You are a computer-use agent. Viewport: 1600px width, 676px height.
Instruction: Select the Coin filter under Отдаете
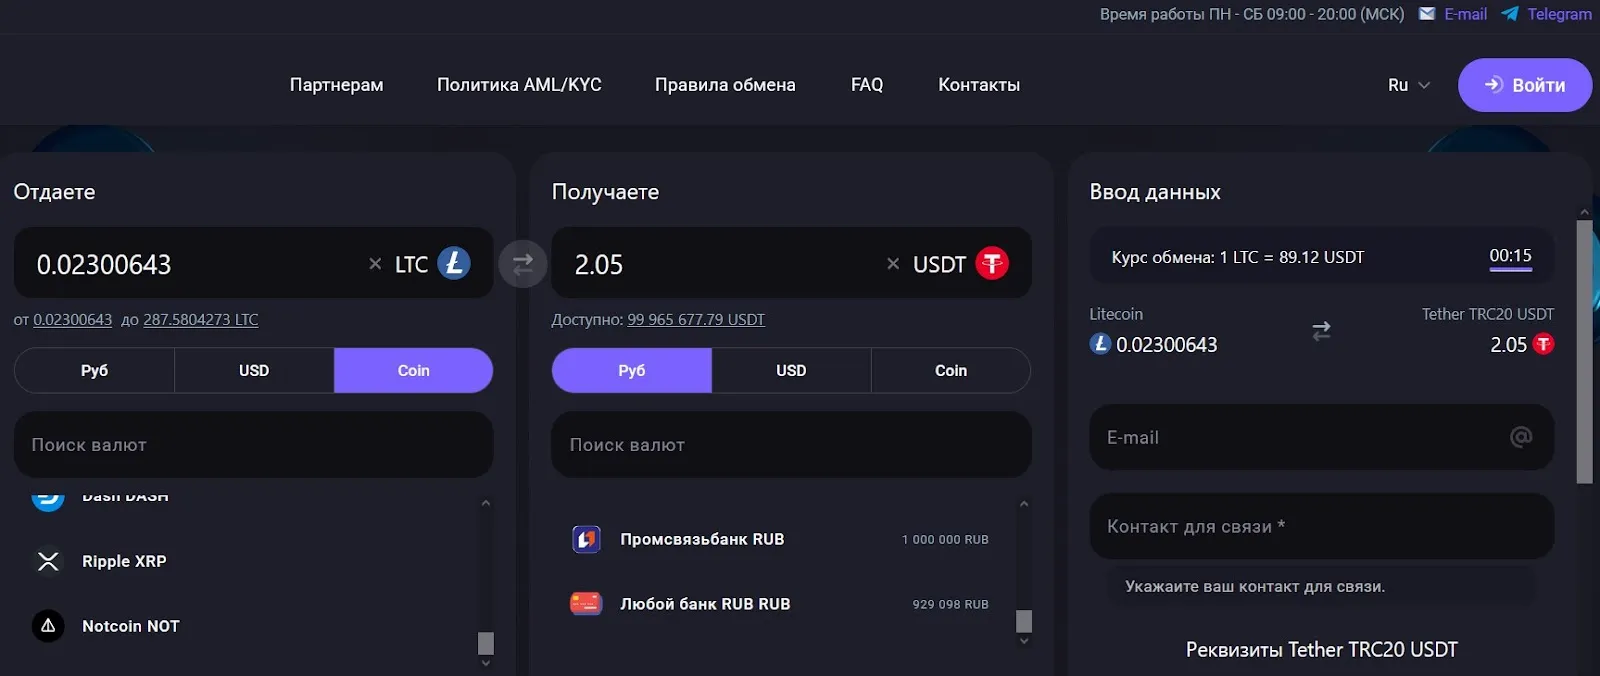(x=413, y=370)
